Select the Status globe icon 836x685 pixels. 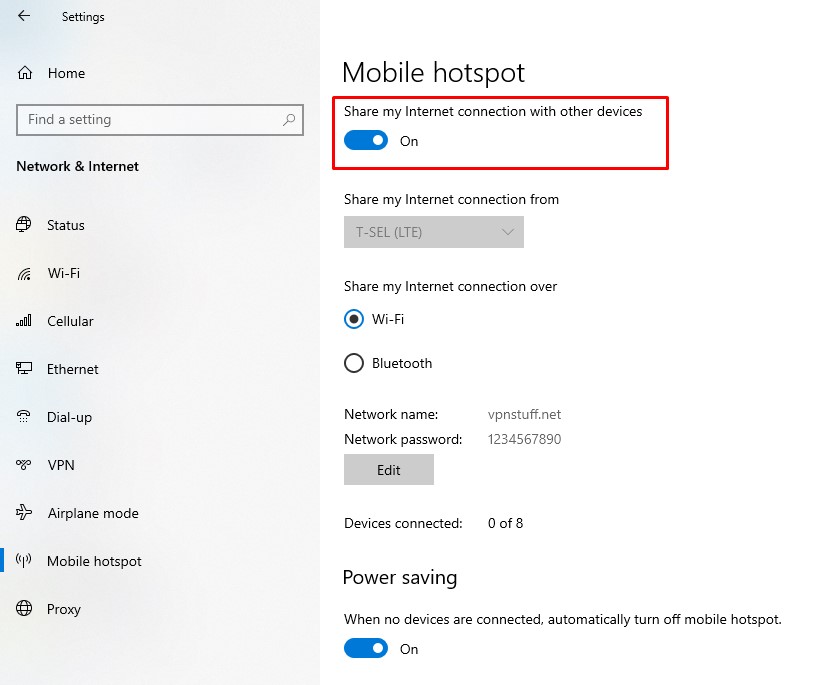pyautogui.click(x=23, y=224)
